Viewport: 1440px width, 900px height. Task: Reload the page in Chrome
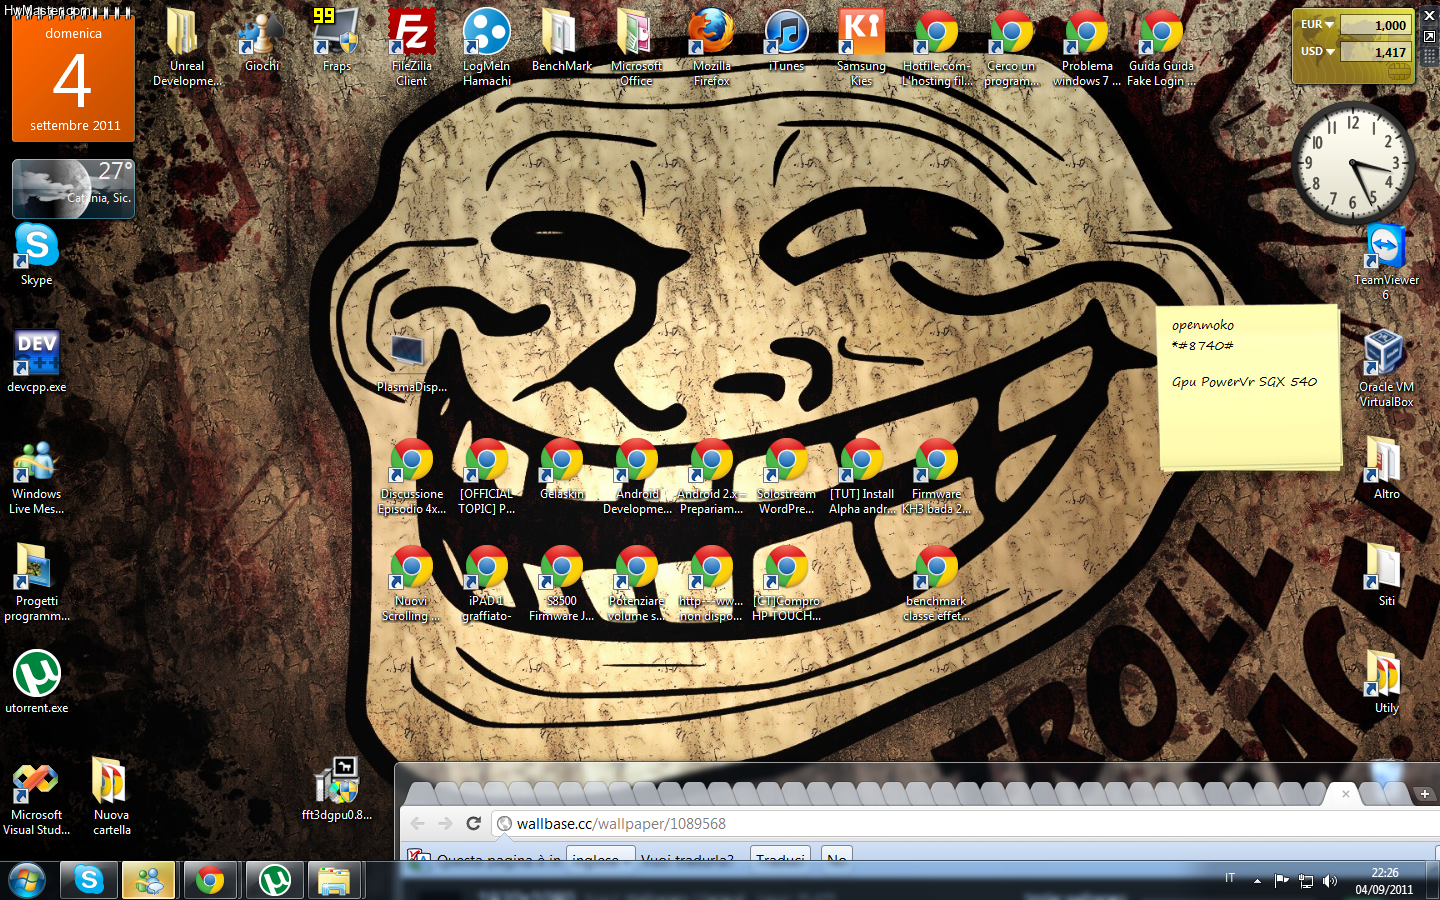474,823
